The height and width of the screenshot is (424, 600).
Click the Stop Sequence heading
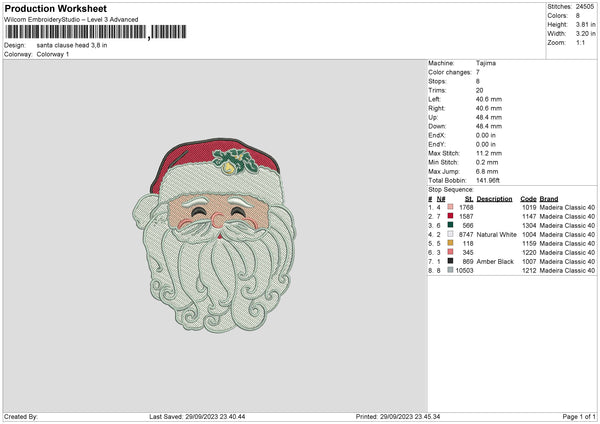[x=451, y=190]
